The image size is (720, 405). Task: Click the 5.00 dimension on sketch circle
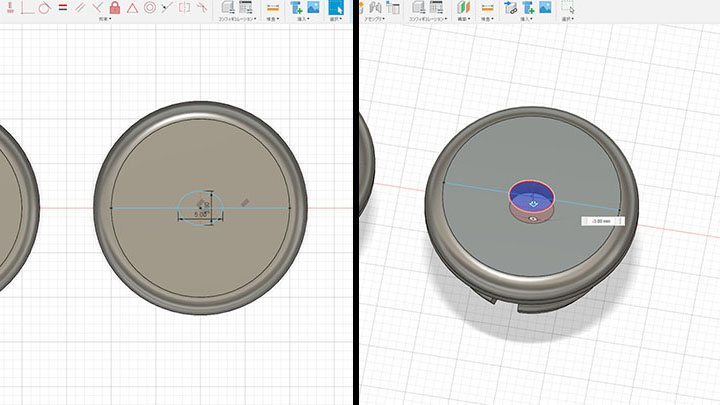(x=200, y=214)
